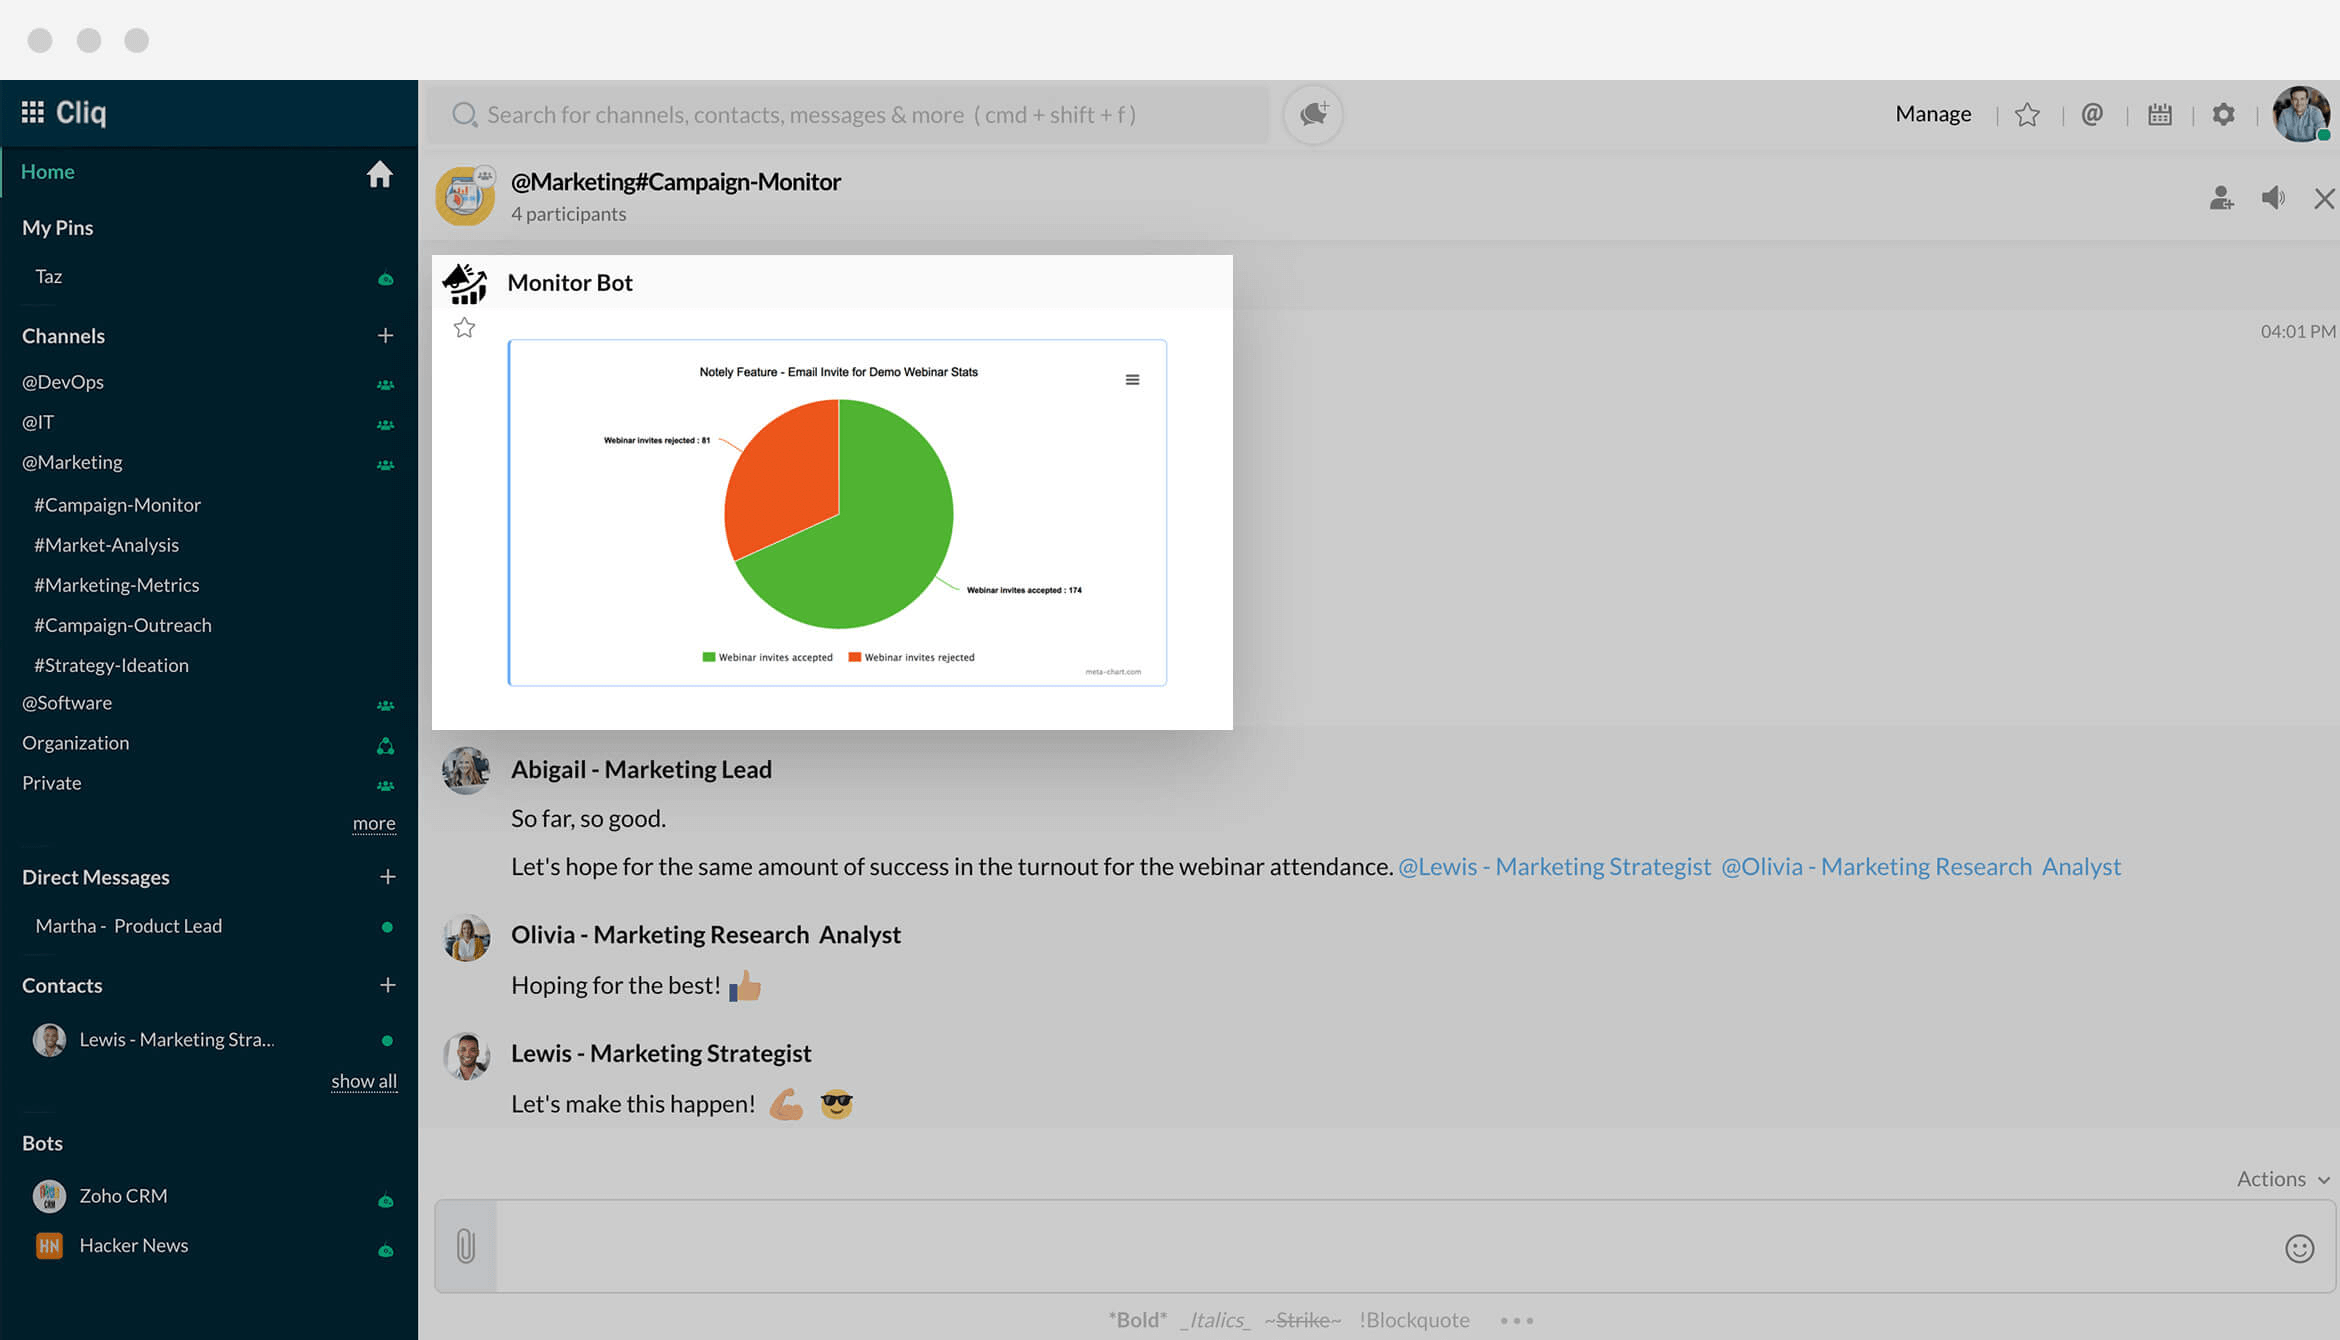Open mentions with the @ icon
2340x1340 pixels.
click(2091, 114)
